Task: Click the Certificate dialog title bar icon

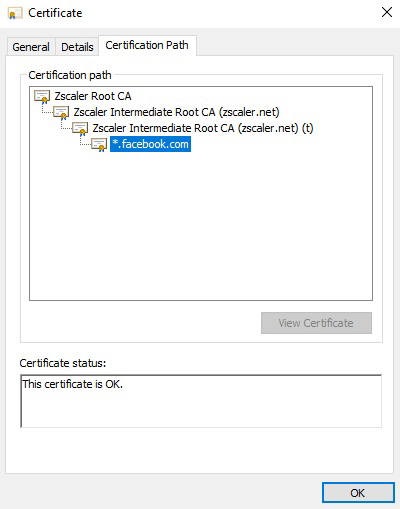Action: [x=15, y=14]
